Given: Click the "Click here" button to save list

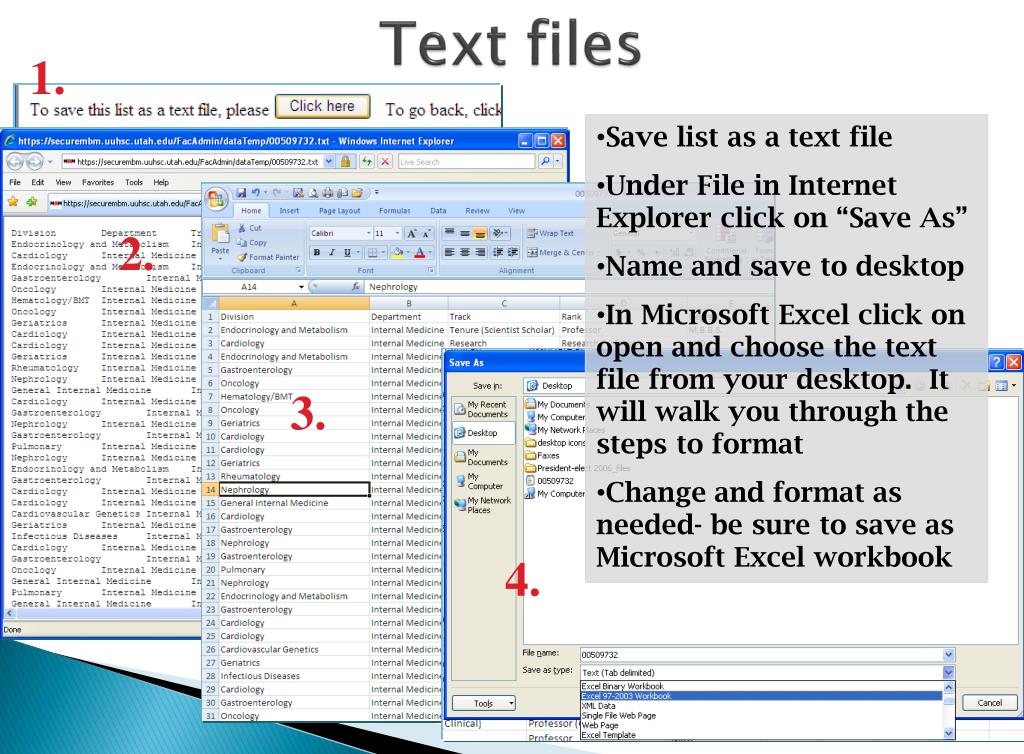Looking at the screenshot, I should pos(323,106).
